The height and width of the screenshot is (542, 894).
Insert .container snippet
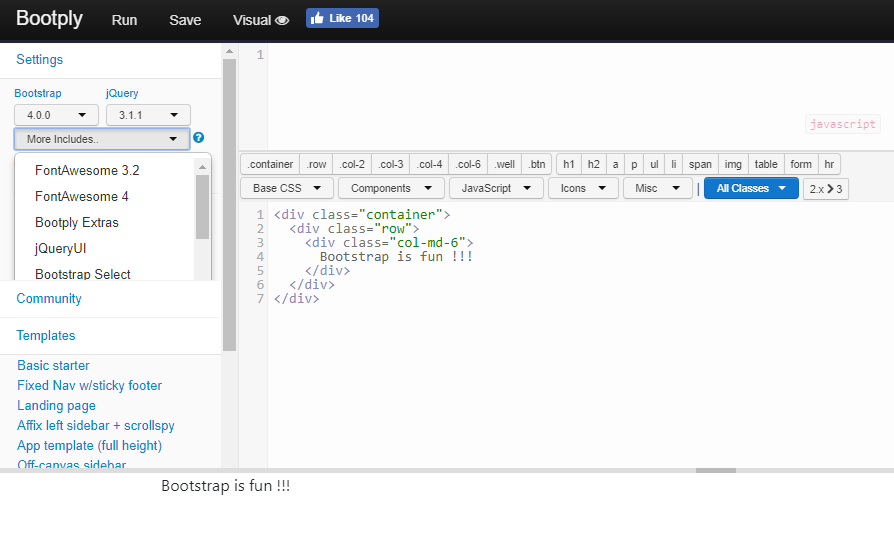(x=270, y=164)
